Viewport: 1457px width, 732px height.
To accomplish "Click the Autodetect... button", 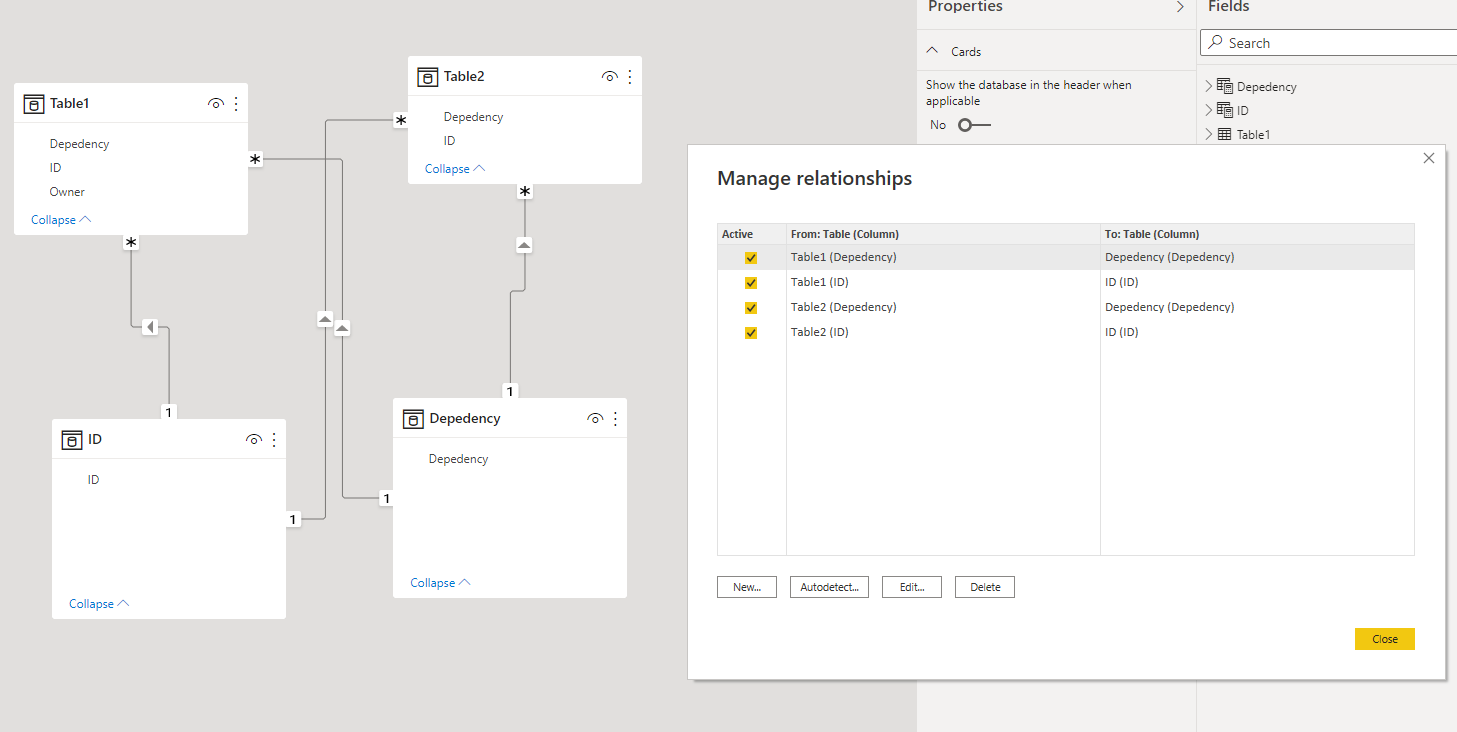I will (830, 587).
